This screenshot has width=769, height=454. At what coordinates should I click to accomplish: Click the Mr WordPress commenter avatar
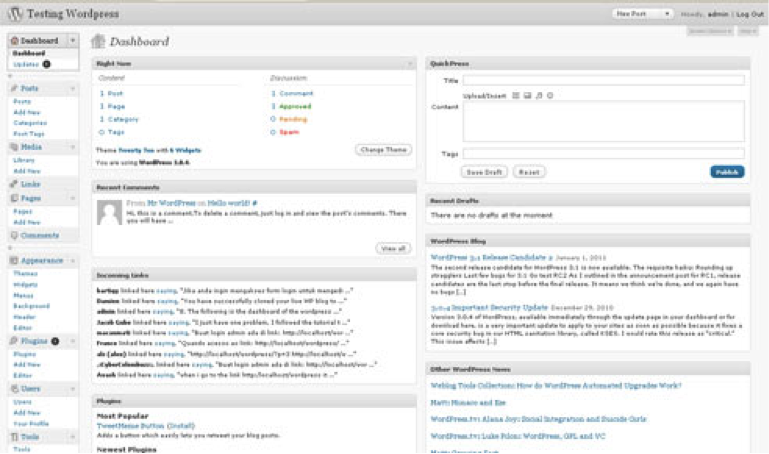[x=109, y=212]
